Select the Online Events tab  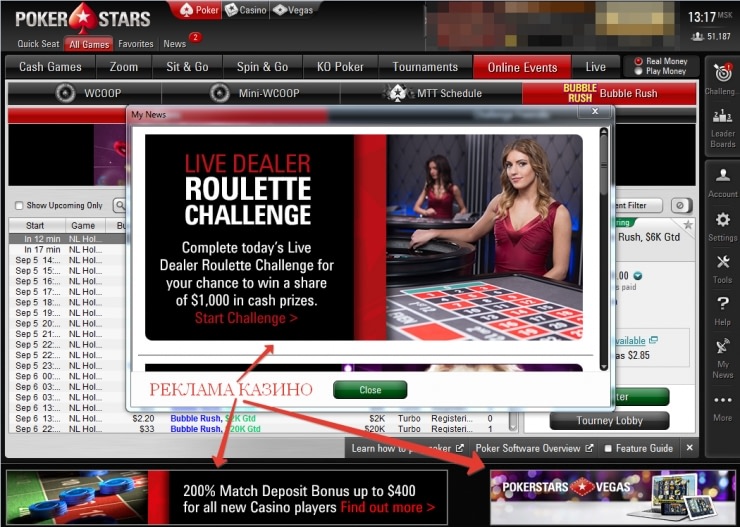coord(522,67)
